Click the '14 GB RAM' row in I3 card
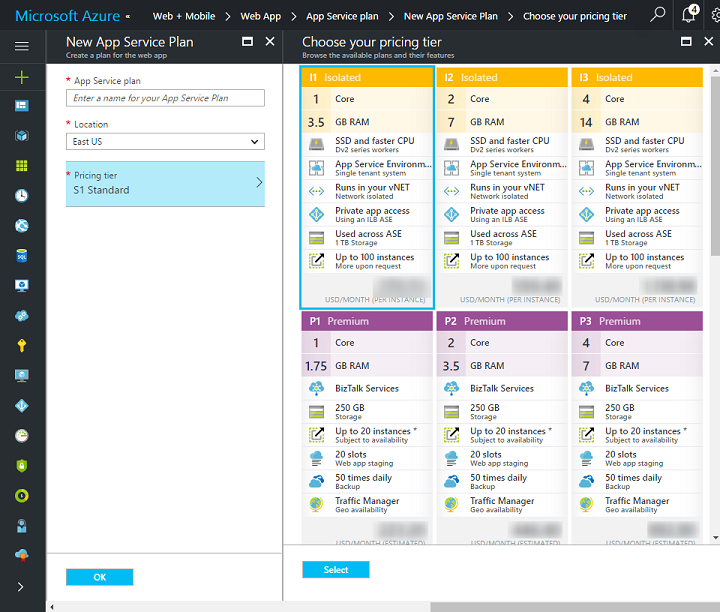Screen dimensions: 720x612 (x=637, y=122)
